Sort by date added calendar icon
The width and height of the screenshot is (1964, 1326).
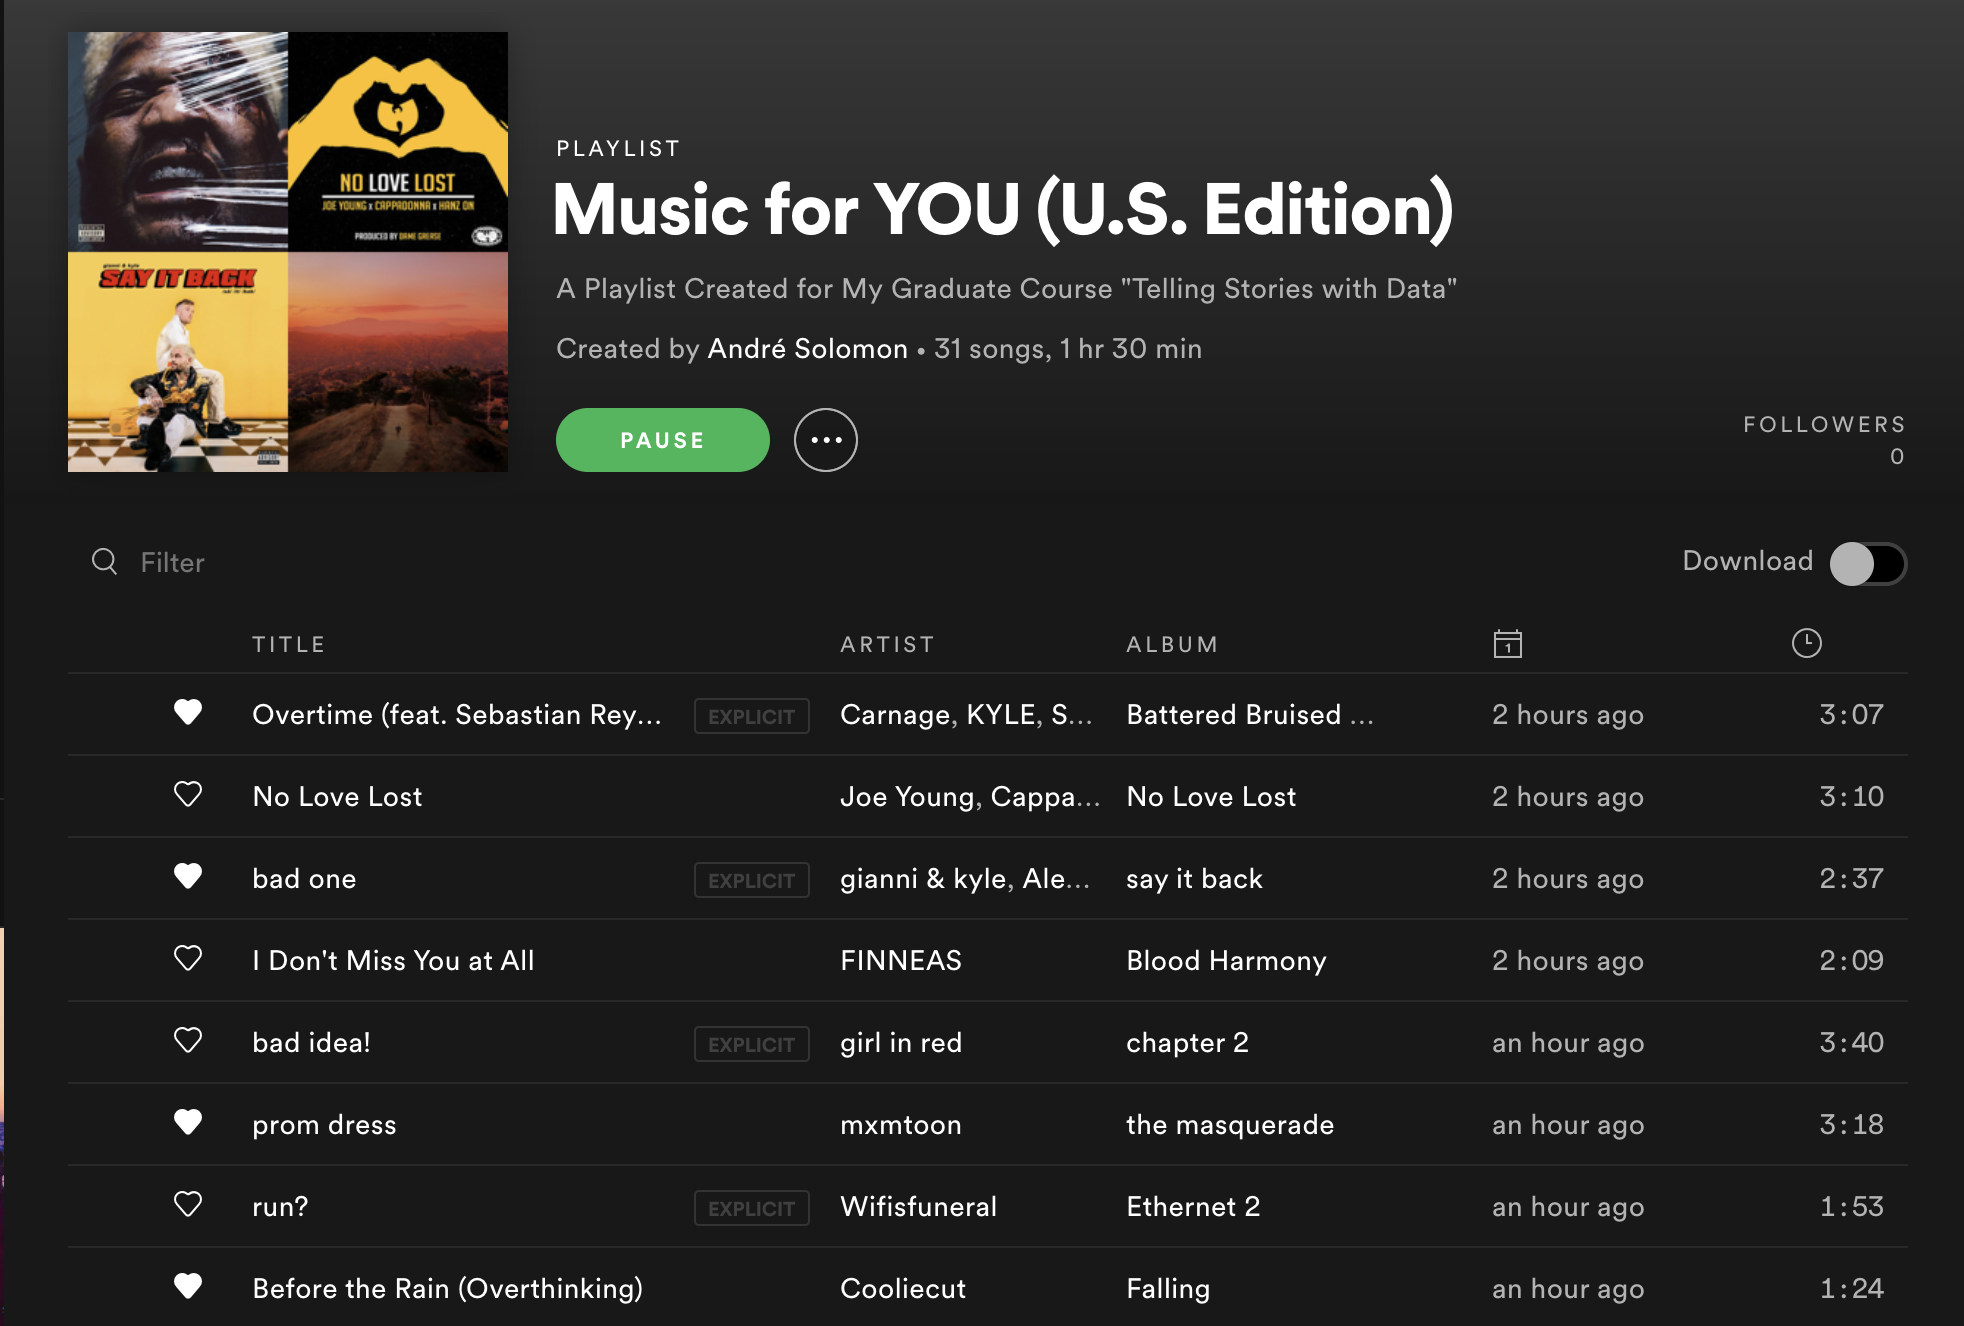[x=1507, y=643]
